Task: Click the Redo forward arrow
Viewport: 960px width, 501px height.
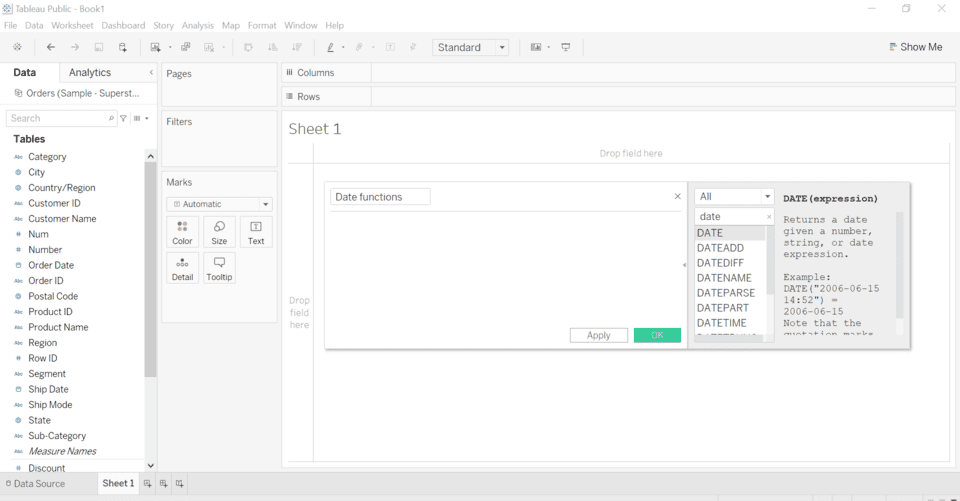Action: [75, 47]
